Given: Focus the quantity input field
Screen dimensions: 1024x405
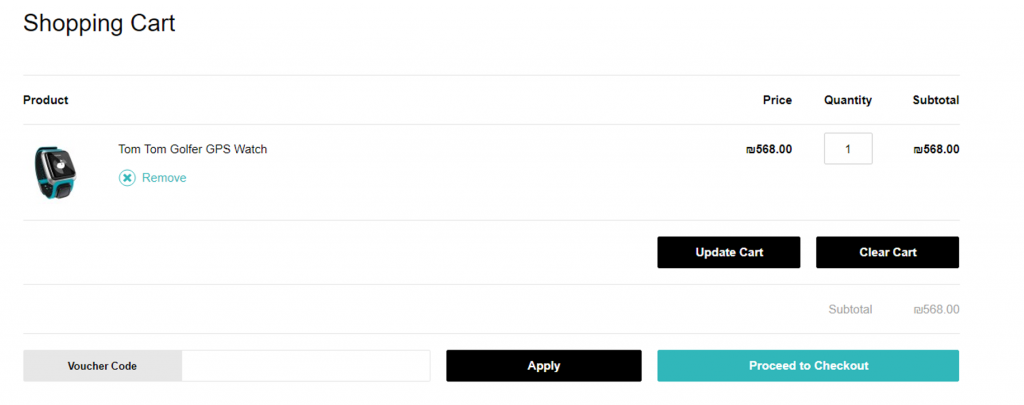Looking at the screenshot, I should click(848, 149).
